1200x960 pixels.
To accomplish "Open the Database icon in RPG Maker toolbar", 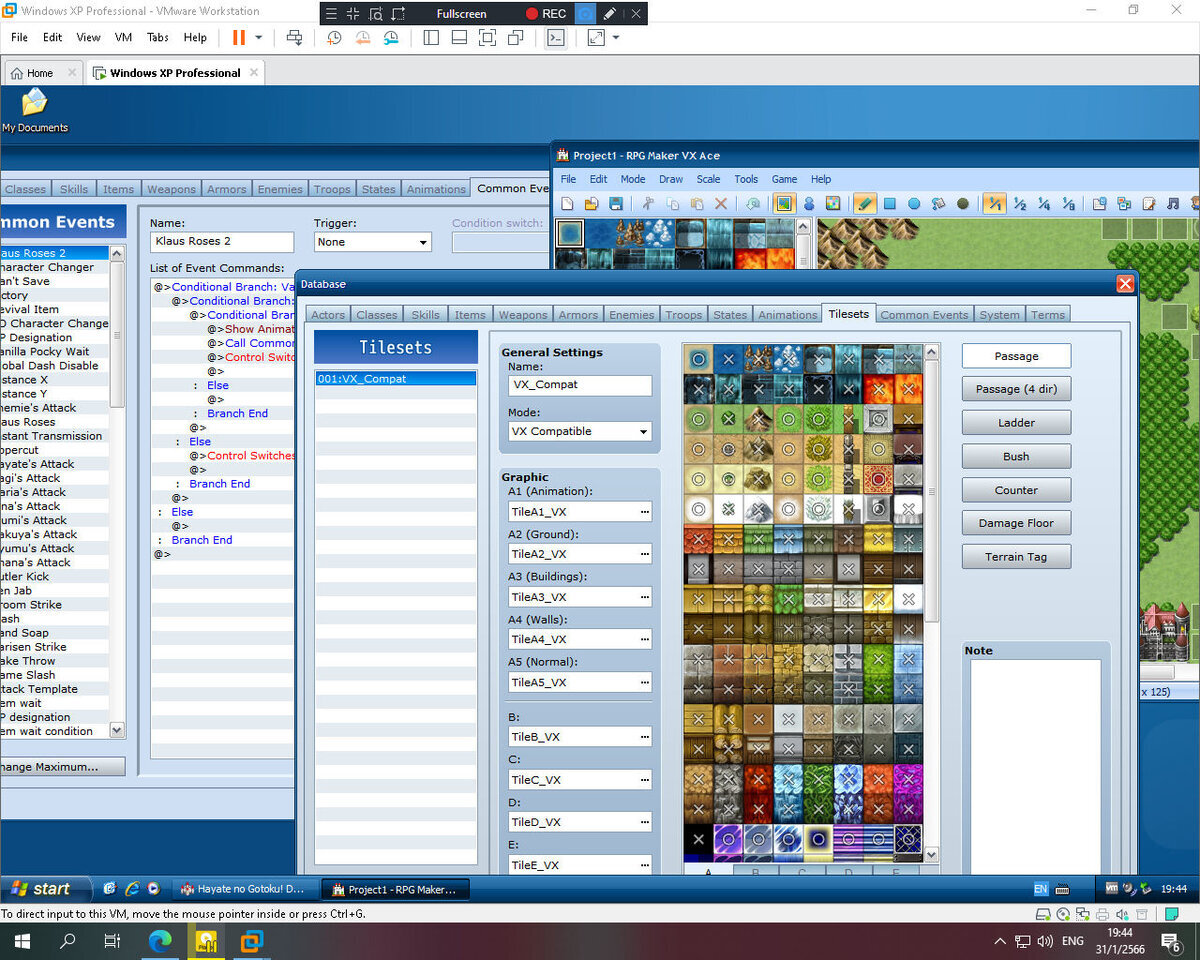I will click(x=1099, y=203).
